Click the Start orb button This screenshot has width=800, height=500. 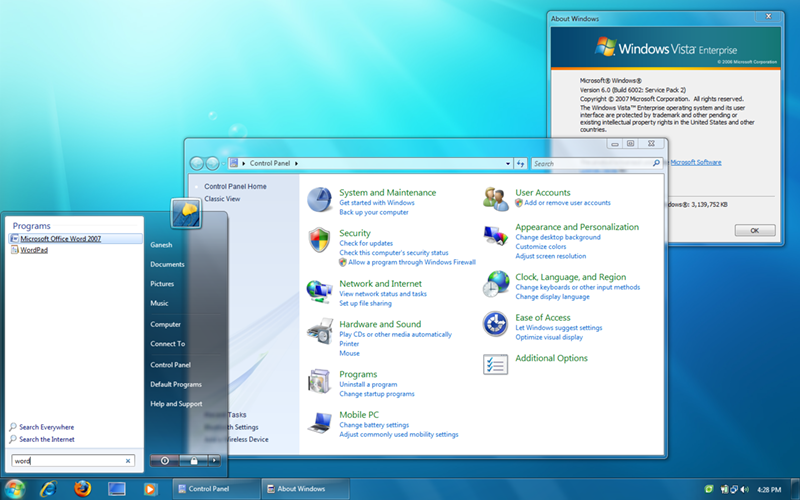(x=15, y=488)
